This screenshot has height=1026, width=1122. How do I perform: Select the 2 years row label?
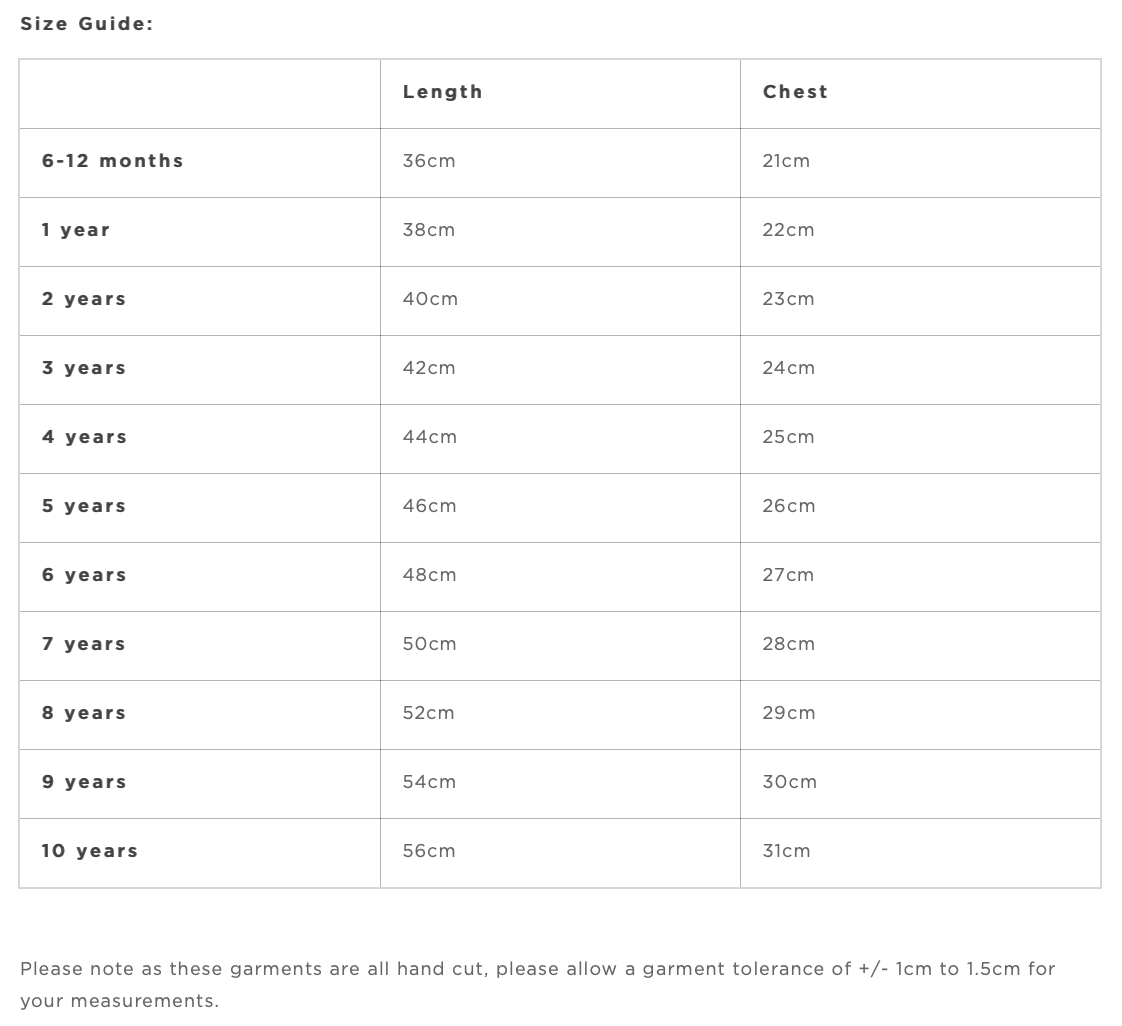(84, 299)
